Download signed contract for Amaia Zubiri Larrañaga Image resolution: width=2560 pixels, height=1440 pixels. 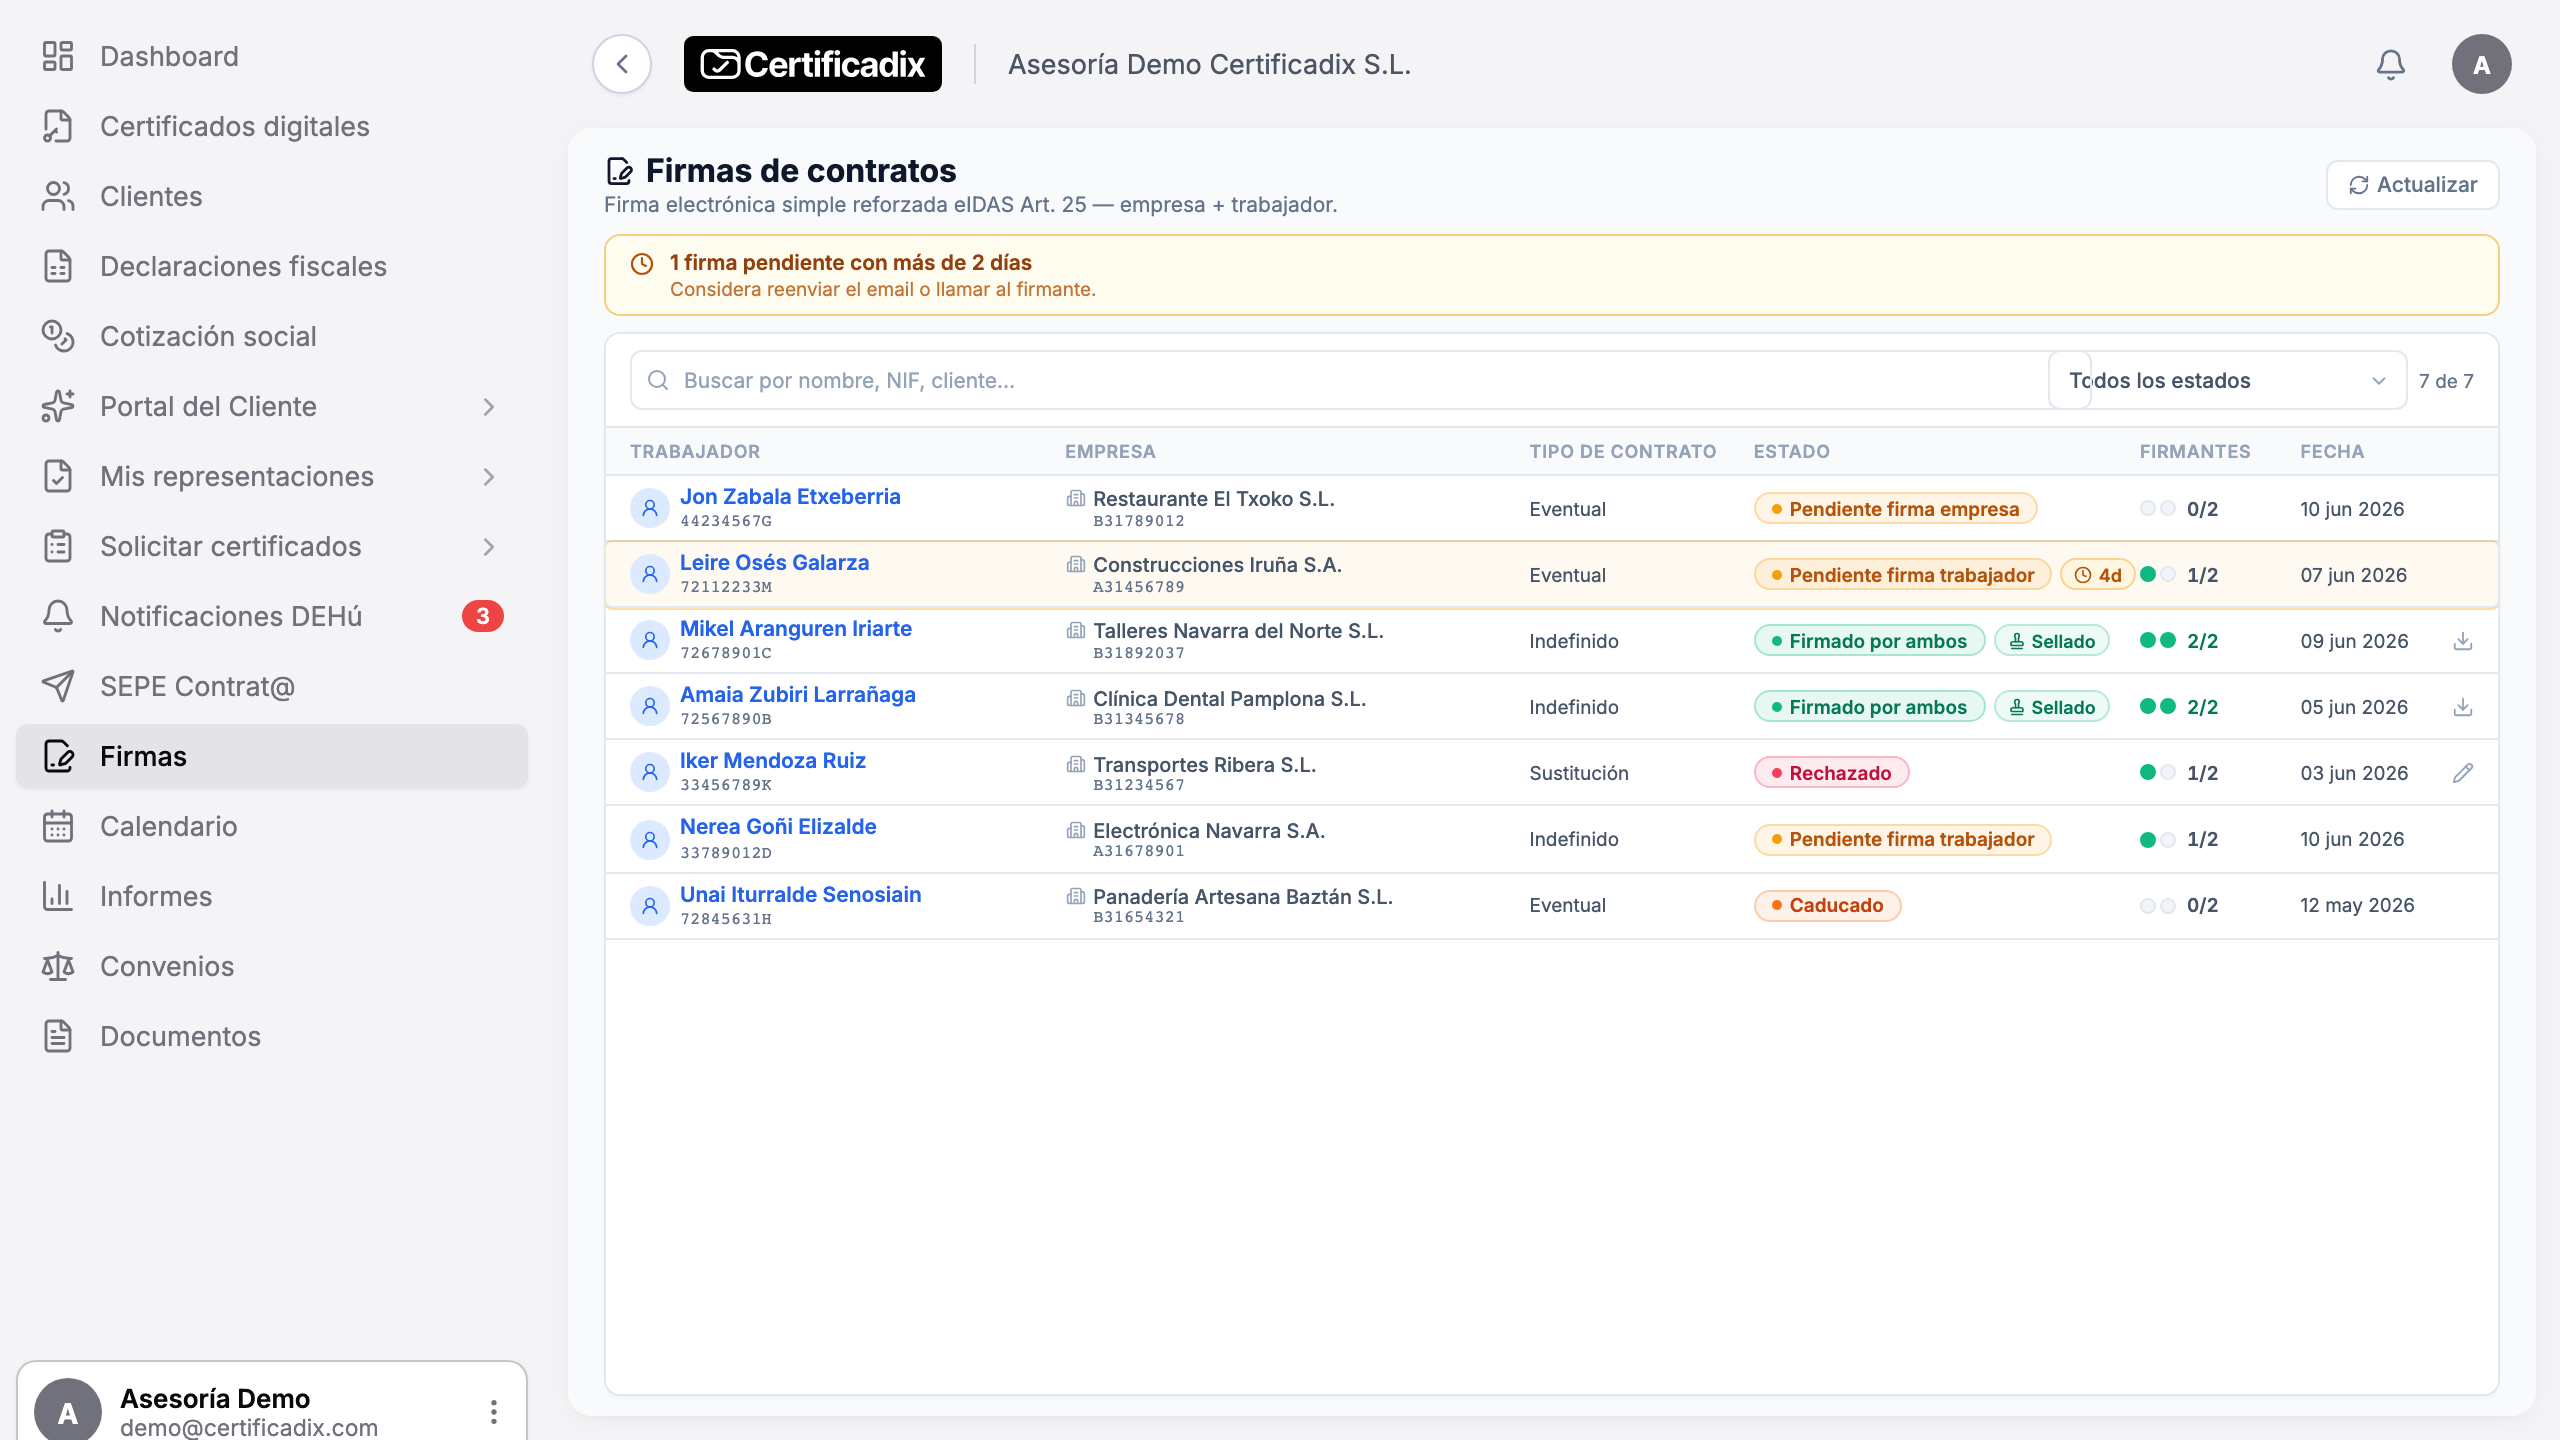click(2463, 707)
